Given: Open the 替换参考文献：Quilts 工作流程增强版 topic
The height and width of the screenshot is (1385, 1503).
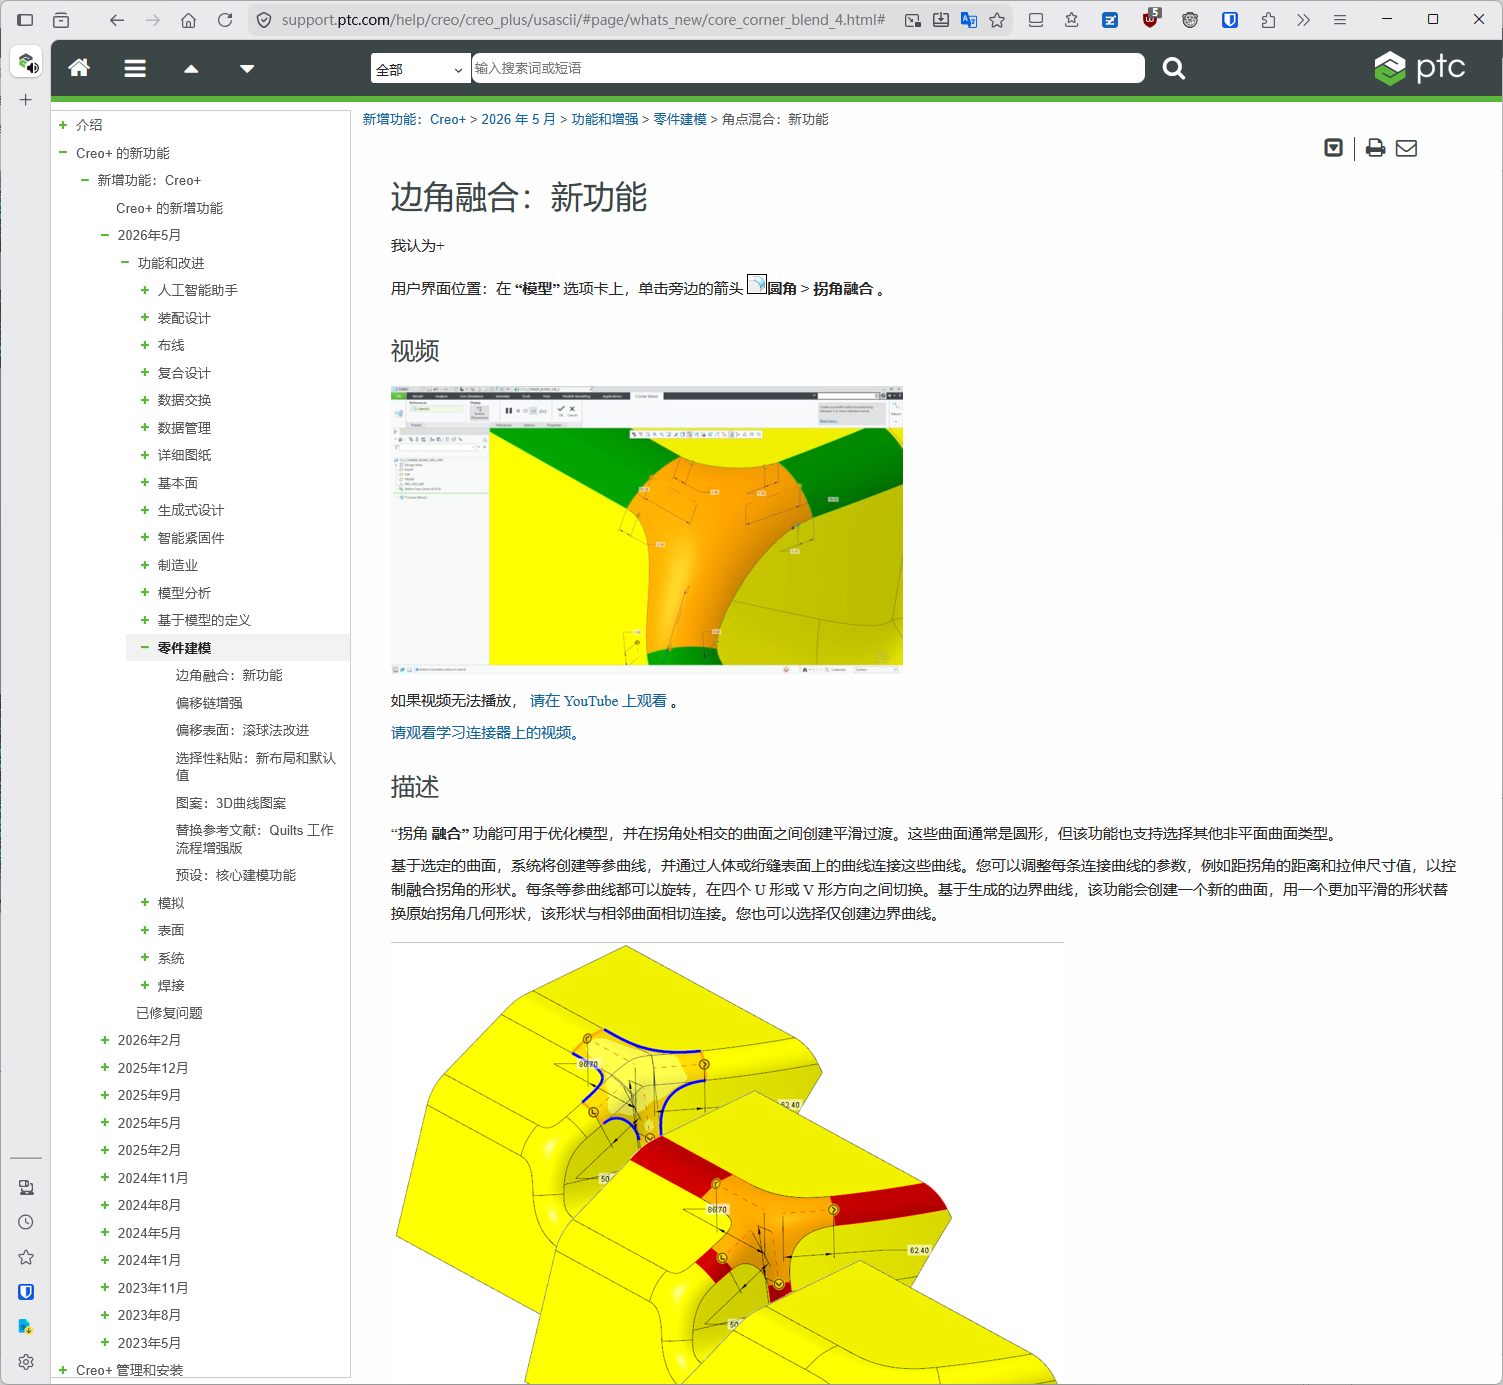Looking at the screenshot, I should coord(255,839).
